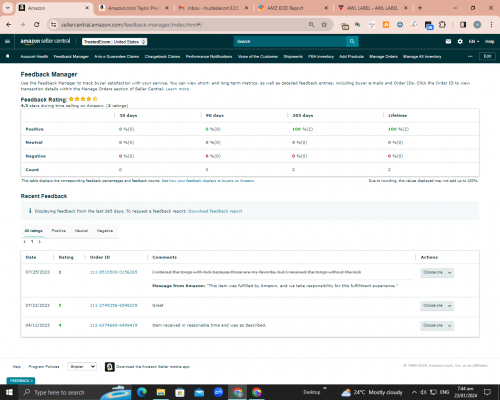This screenshot has height=400, width=500.
Task: Reload the Seller Central page
Action: [37, 25]
